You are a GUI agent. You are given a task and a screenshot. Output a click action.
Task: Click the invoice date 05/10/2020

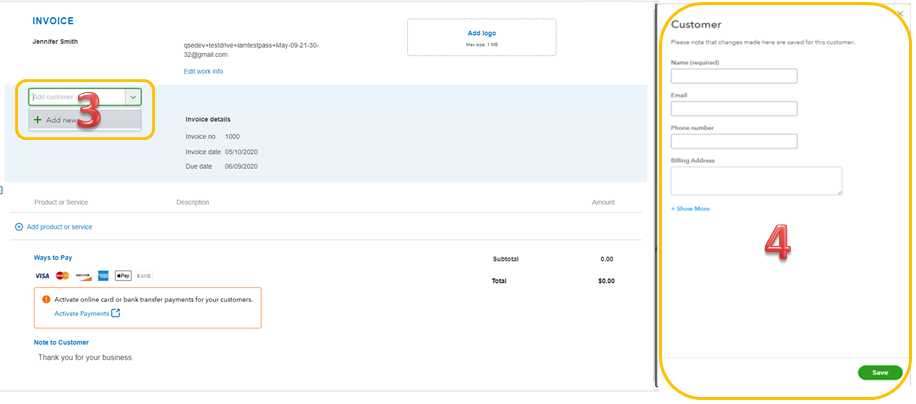point(241,152)
